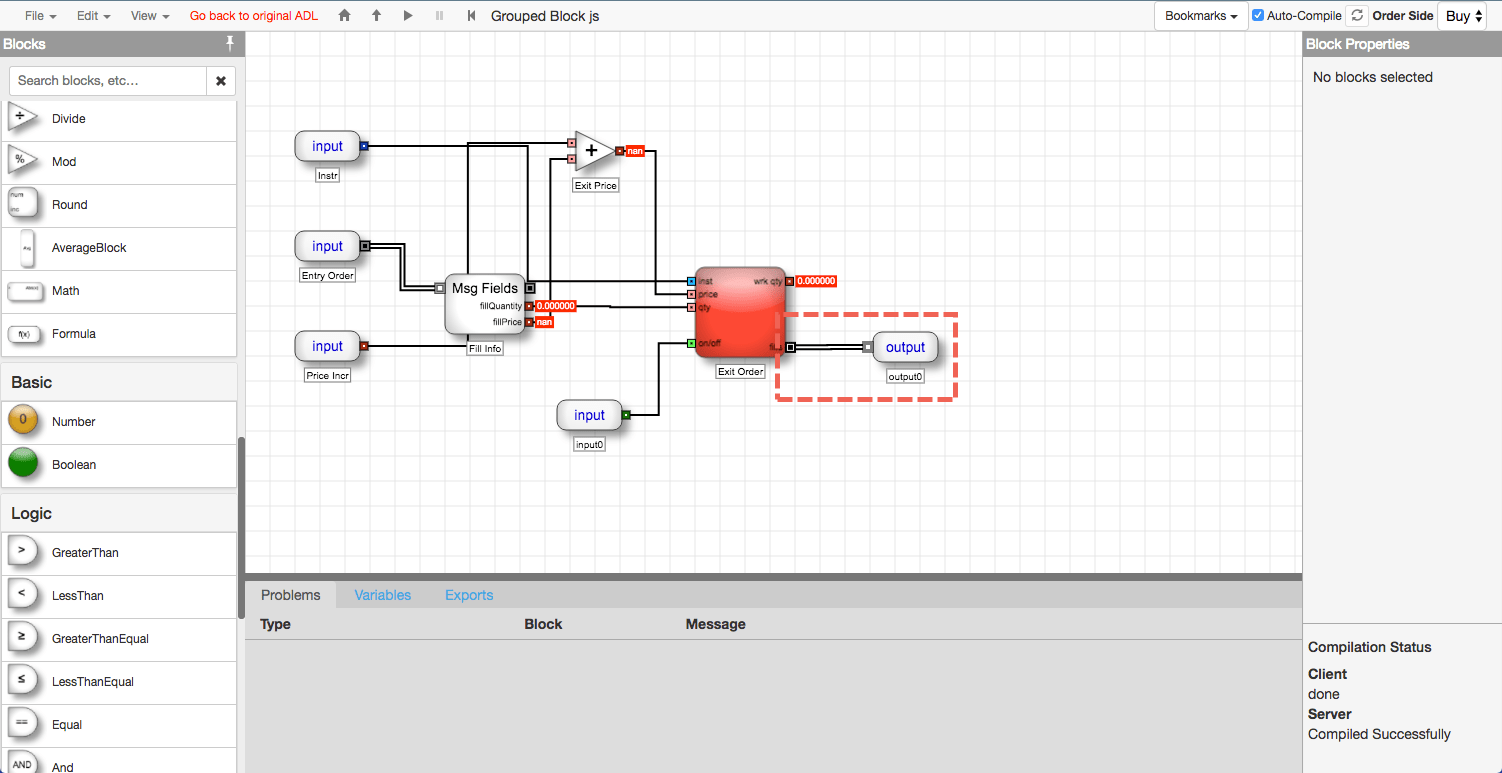Select the Round block icon
Screen dimensions: 1502x773
coord(22,204)
